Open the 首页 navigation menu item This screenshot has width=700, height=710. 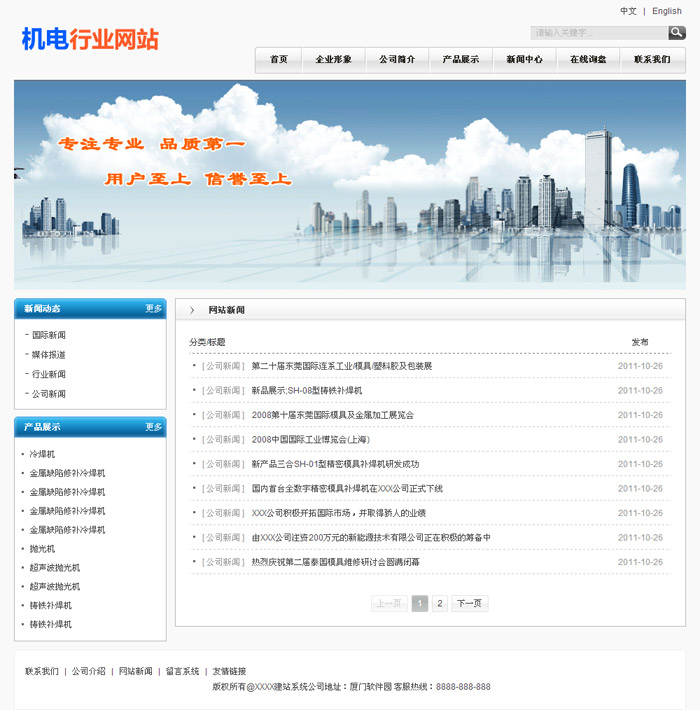pos(278,60)
